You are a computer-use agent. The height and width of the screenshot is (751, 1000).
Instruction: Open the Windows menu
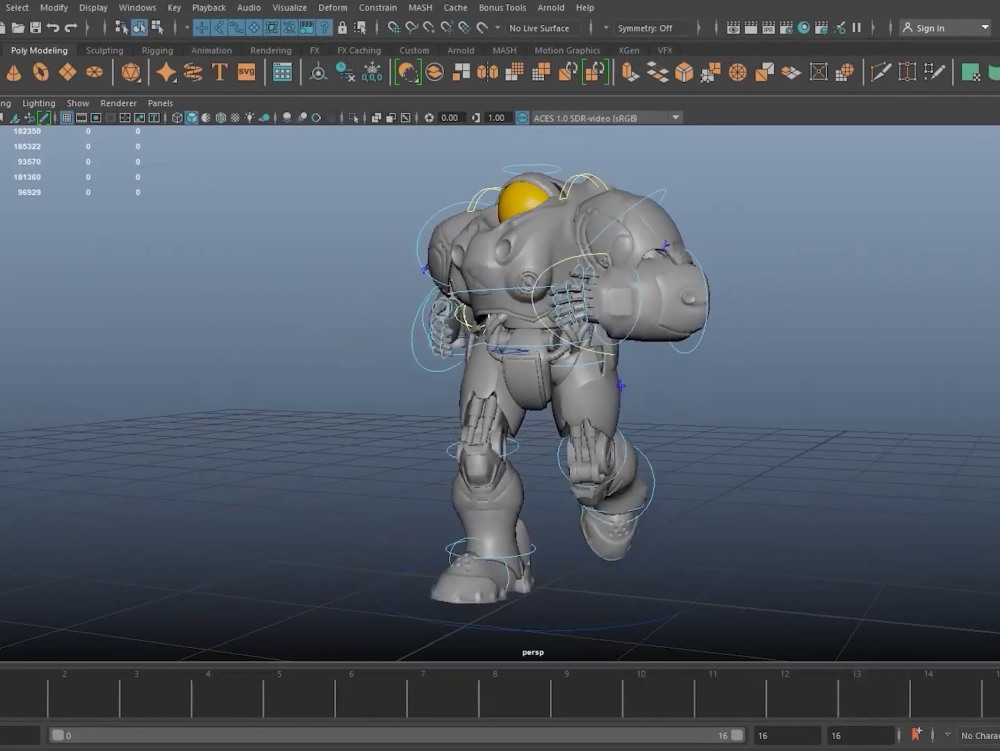pos(137,8)
